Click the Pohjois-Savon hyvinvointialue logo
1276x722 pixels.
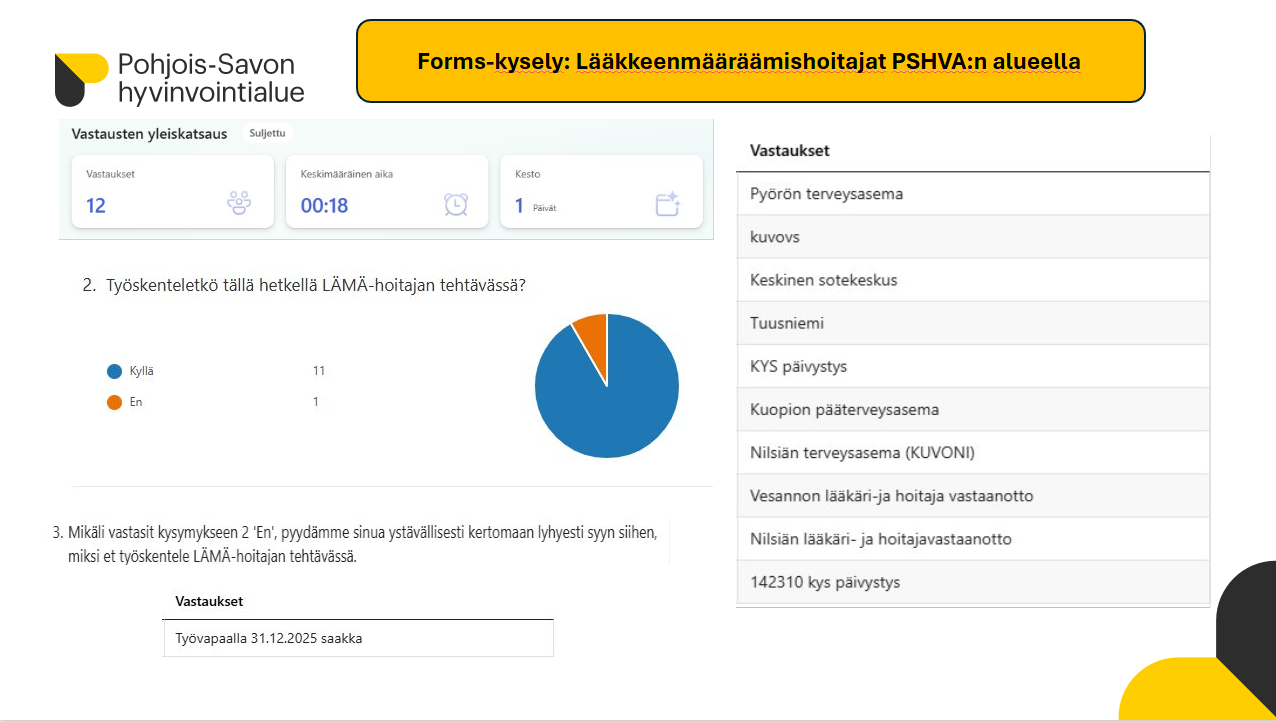(x=180, y=79)
